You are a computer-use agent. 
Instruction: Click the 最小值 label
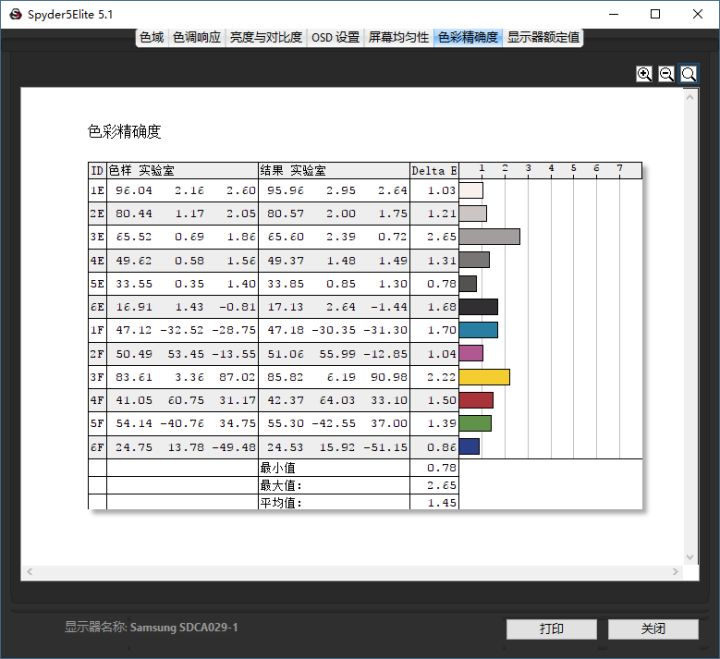(x=278, y=468)
